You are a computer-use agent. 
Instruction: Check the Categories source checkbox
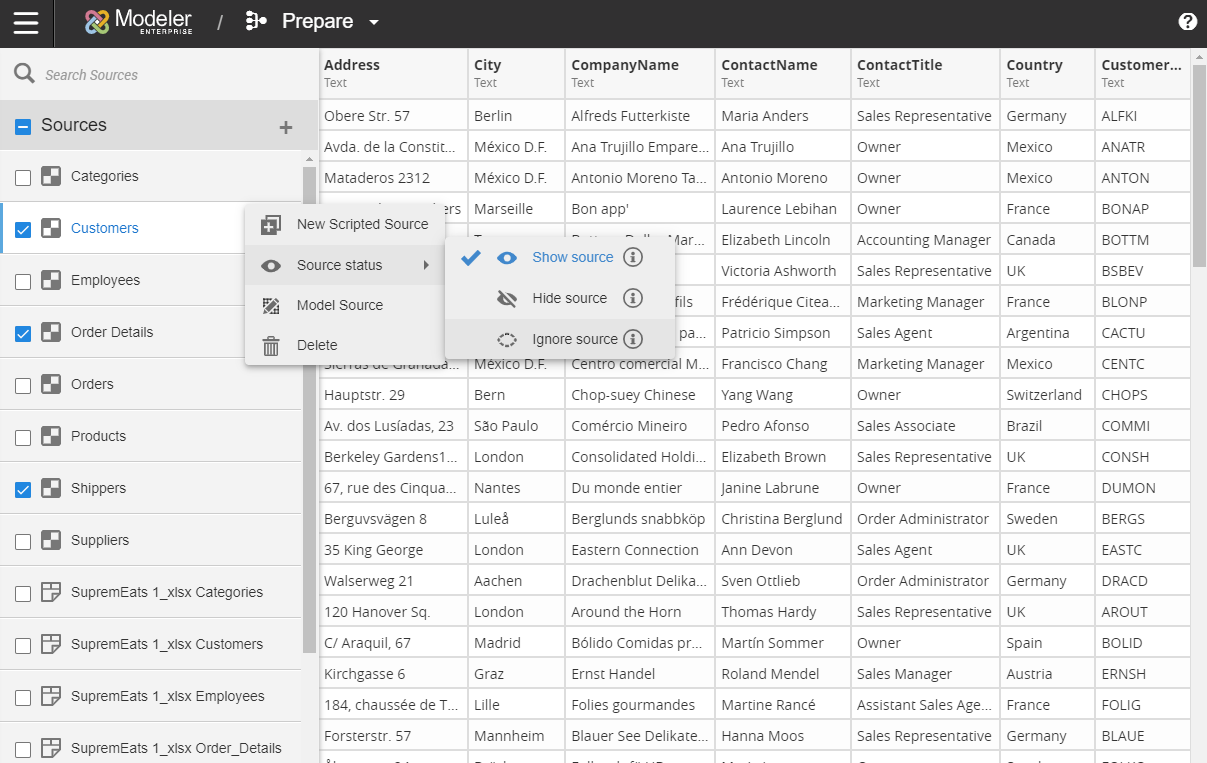click(23, 177)
